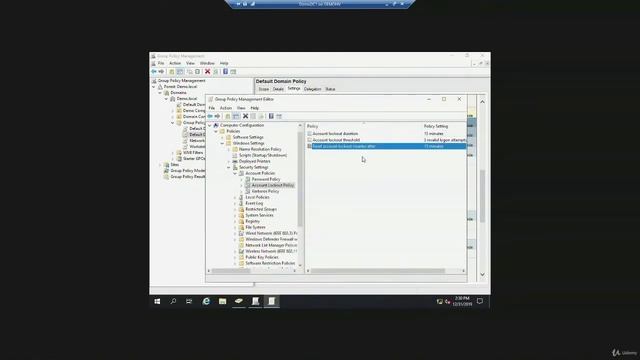
Task: Click the Up one level icon in Editor toolbar
Action: point(228,116)
